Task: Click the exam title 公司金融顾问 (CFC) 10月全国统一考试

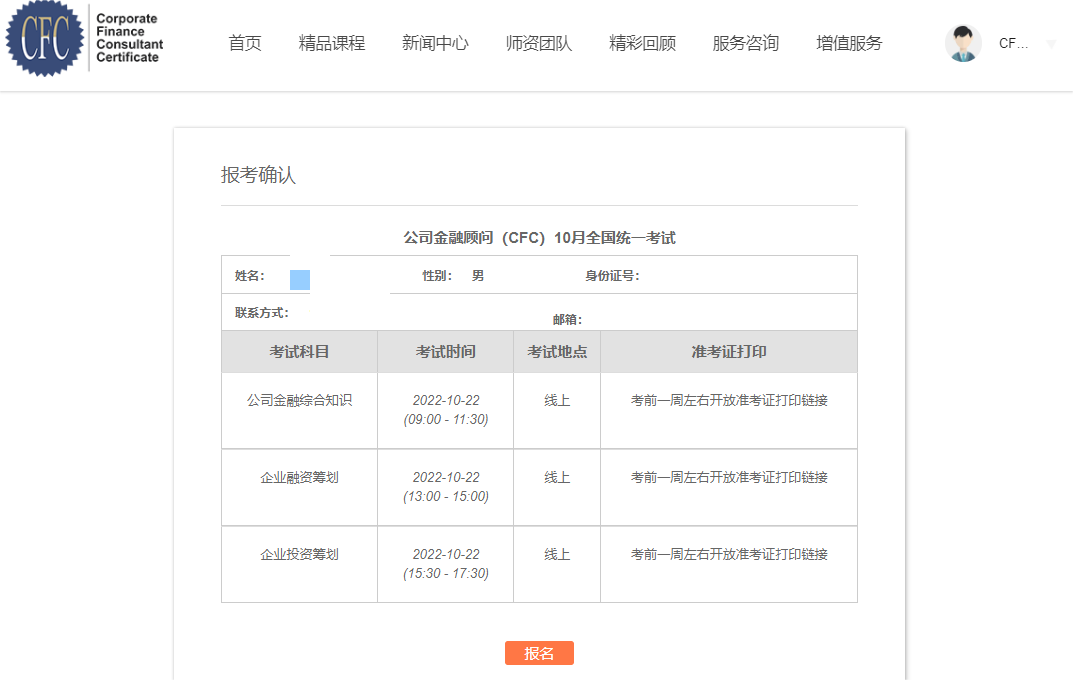Action: pyautogui.click(x=539, y=237)
